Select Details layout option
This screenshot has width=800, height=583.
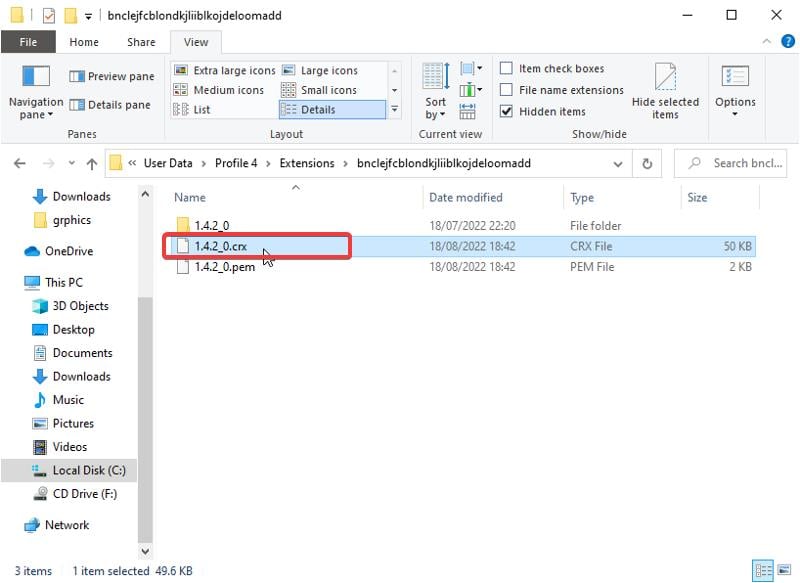coord(332,110)
